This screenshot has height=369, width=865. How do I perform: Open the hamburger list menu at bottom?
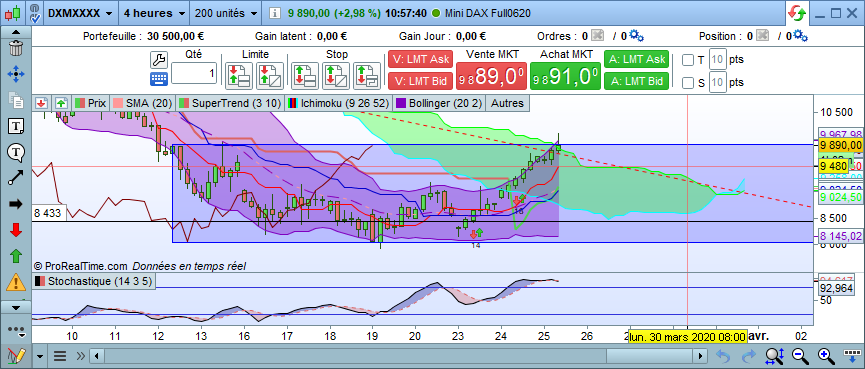coord(60,356)
